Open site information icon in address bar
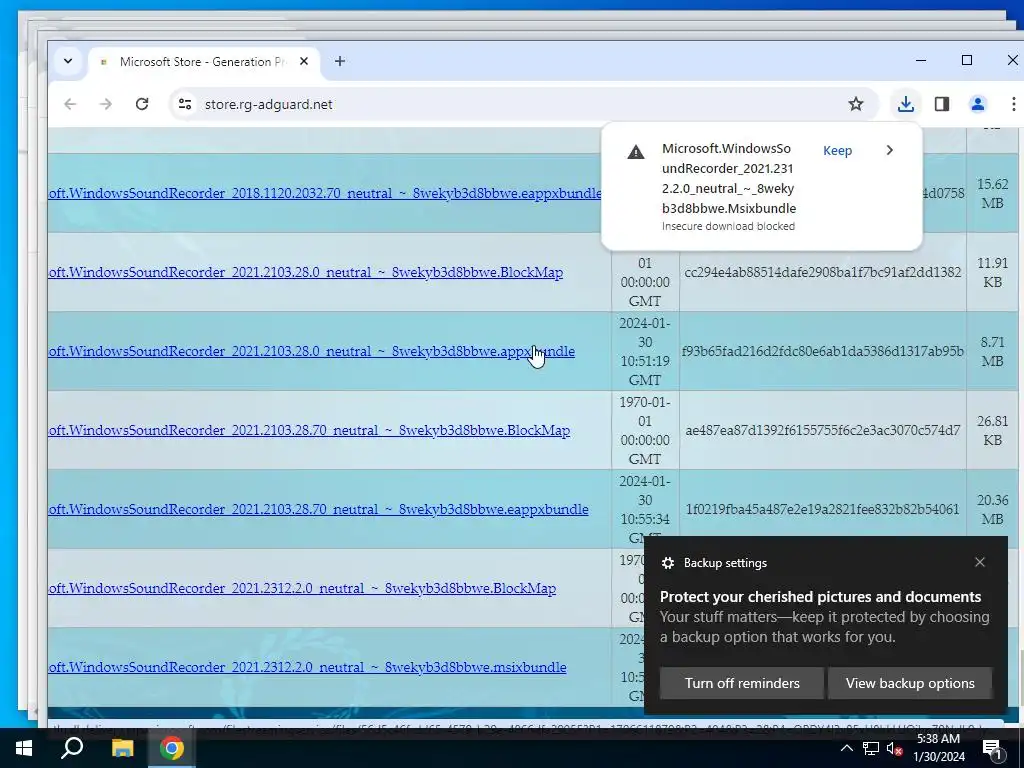Image resolution: width=1024 pixels, height=768 pixels. click(185, 104)
